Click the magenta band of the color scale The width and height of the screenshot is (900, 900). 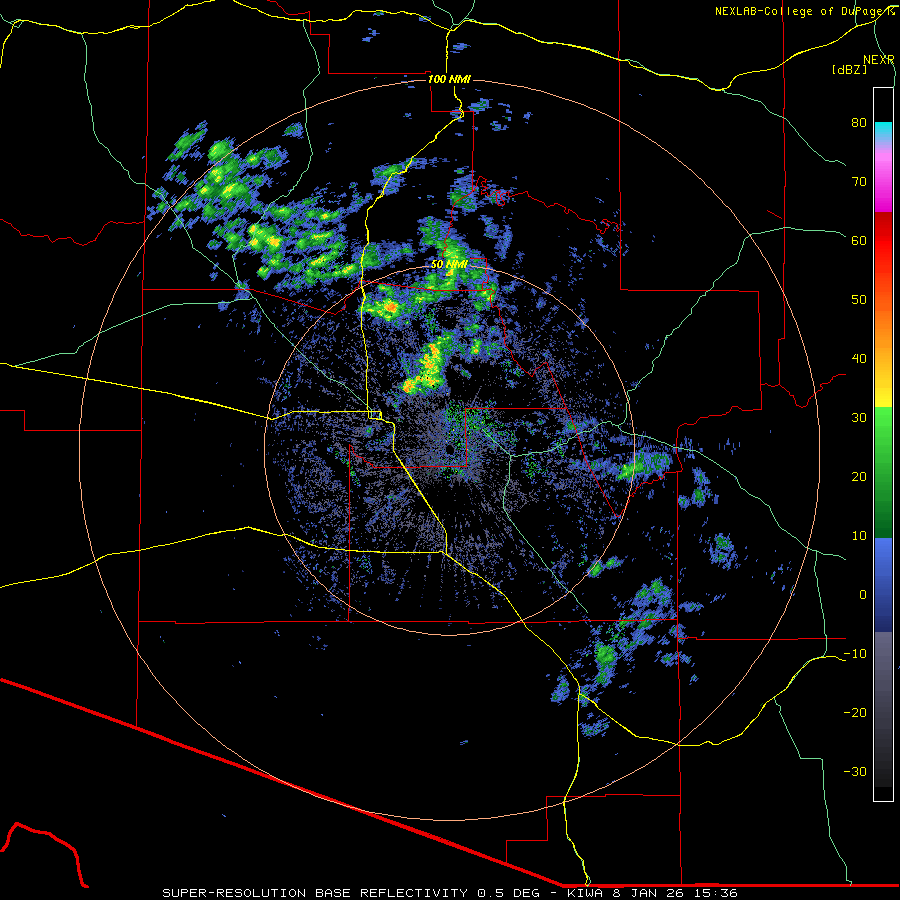883,181
